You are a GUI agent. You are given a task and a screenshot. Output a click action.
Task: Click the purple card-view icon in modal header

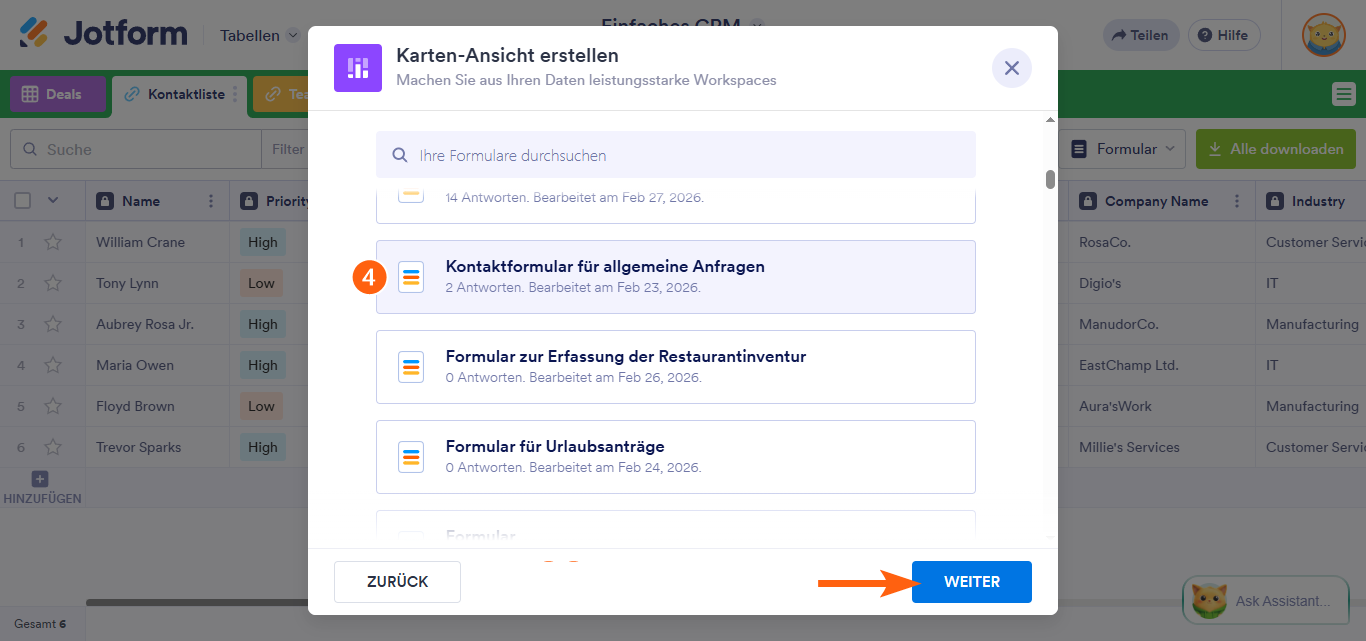[x=358, y=67]
